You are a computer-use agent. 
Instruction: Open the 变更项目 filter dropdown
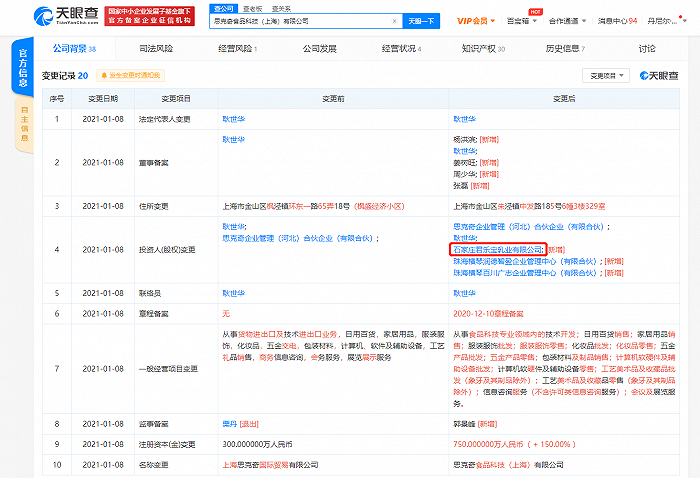(x=606, y=75)
